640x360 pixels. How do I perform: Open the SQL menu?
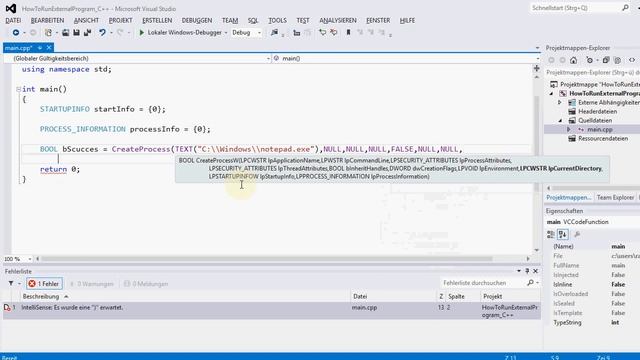(x=253, y=20)
